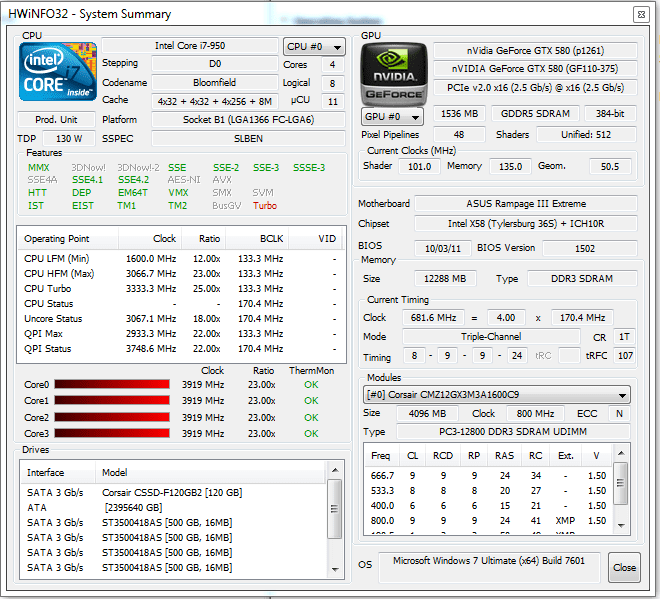Click the PCIe v2.0 x16 field
Screen dimensions: 660x599
(535, 88)
